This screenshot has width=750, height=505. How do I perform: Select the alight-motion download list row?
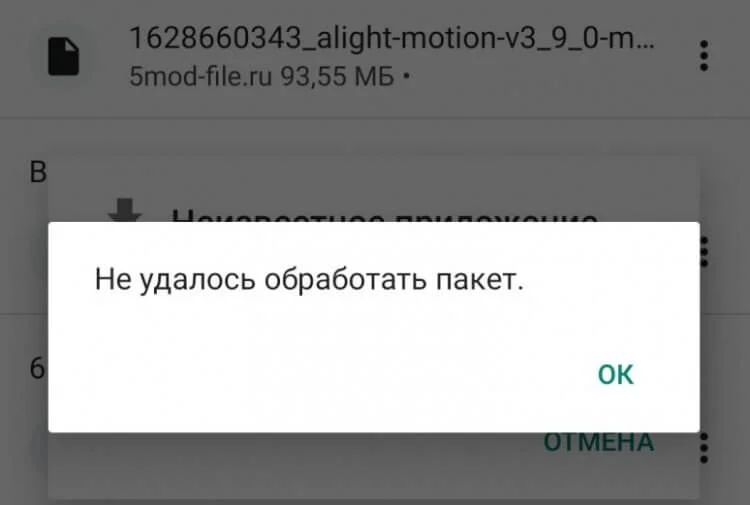375,57
